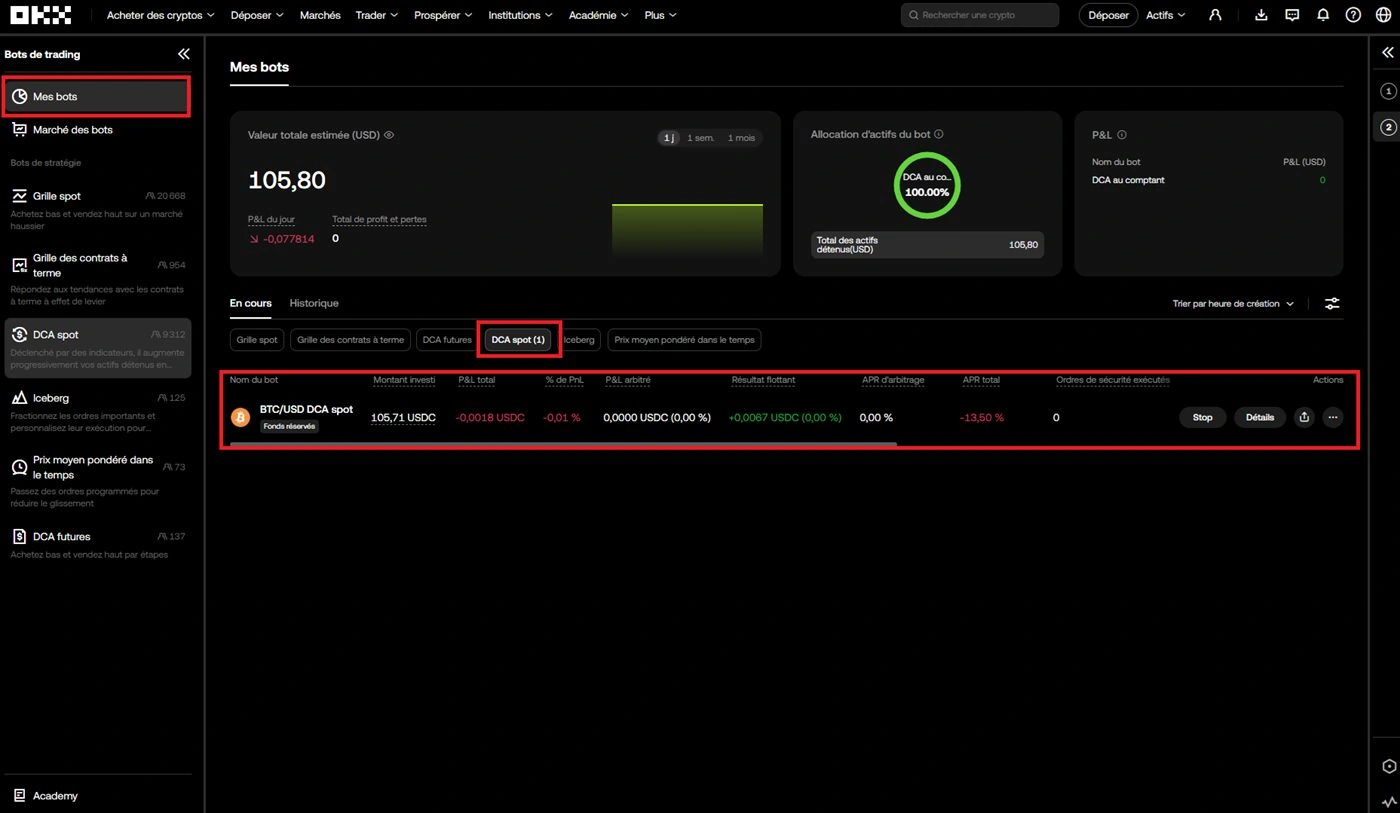
Task: Open Trier par heure de création dropdown
Action: (x=1233, y=303)
